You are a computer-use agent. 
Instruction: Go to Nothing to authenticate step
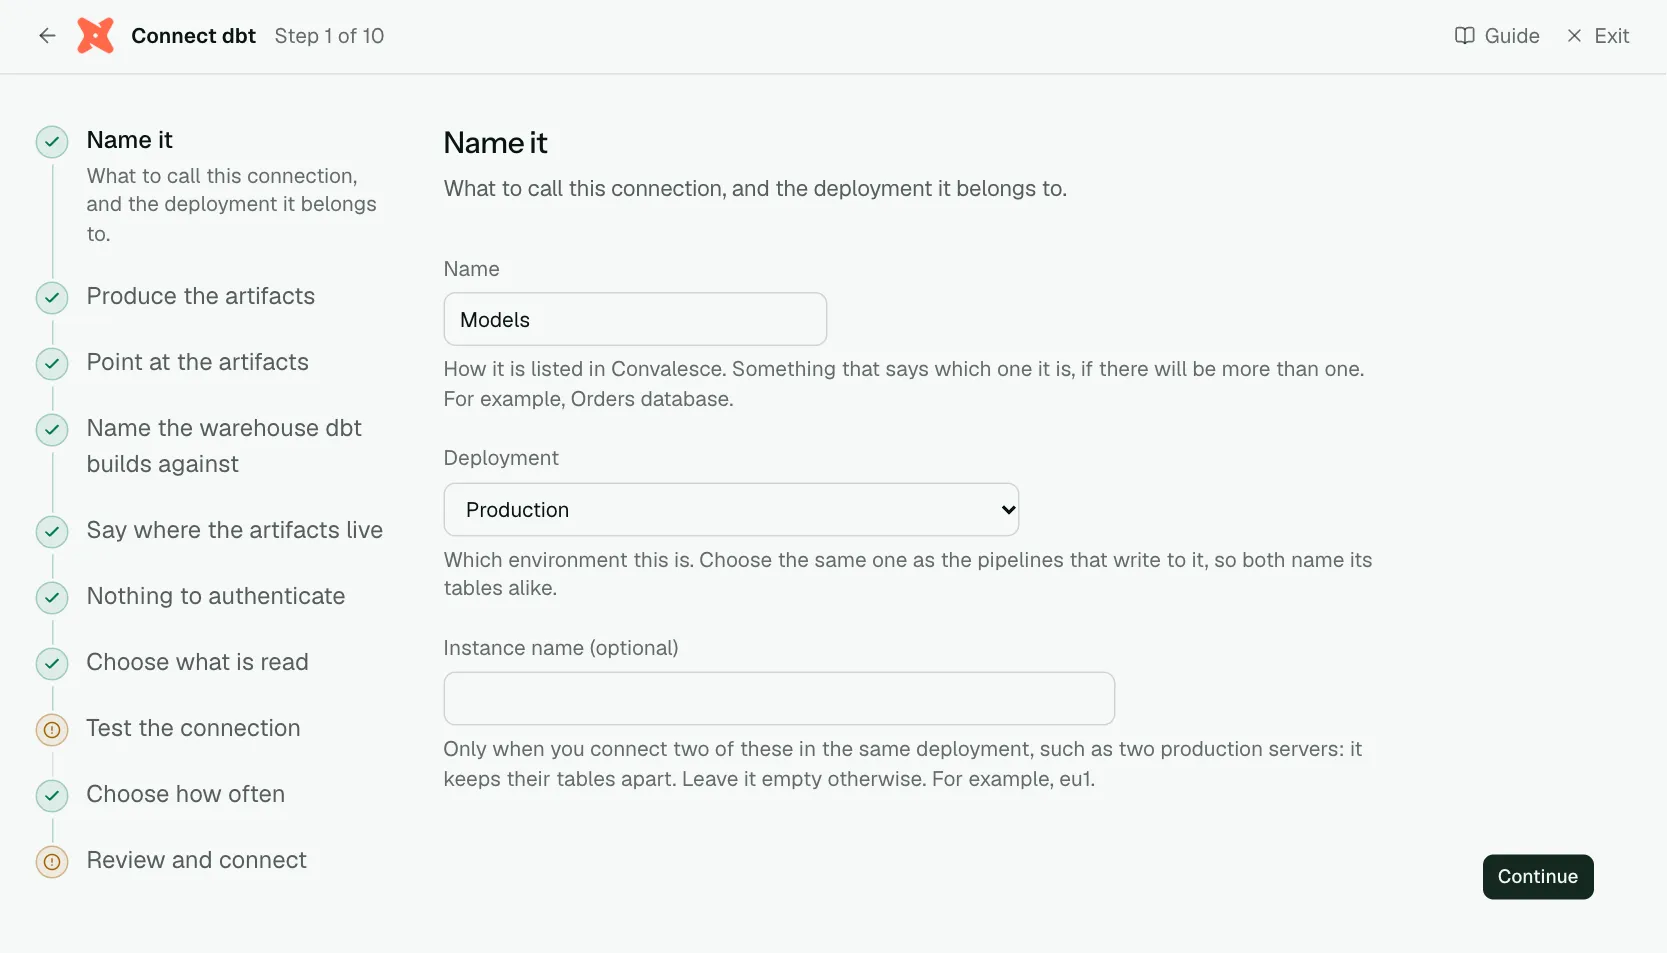point(216,596)
